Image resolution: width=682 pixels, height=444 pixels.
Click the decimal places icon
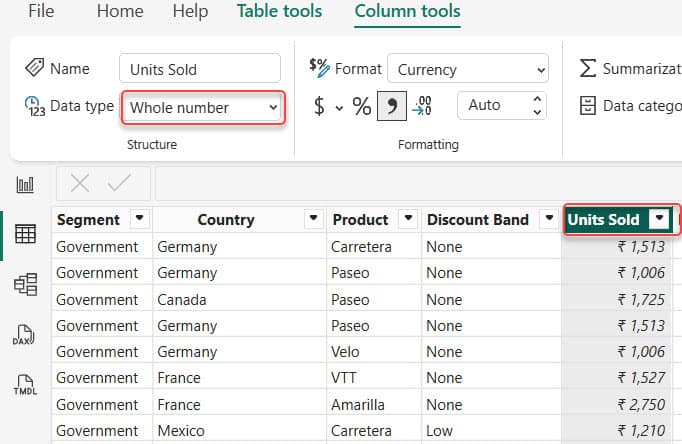pyautogui.click(x=423, y=106)
